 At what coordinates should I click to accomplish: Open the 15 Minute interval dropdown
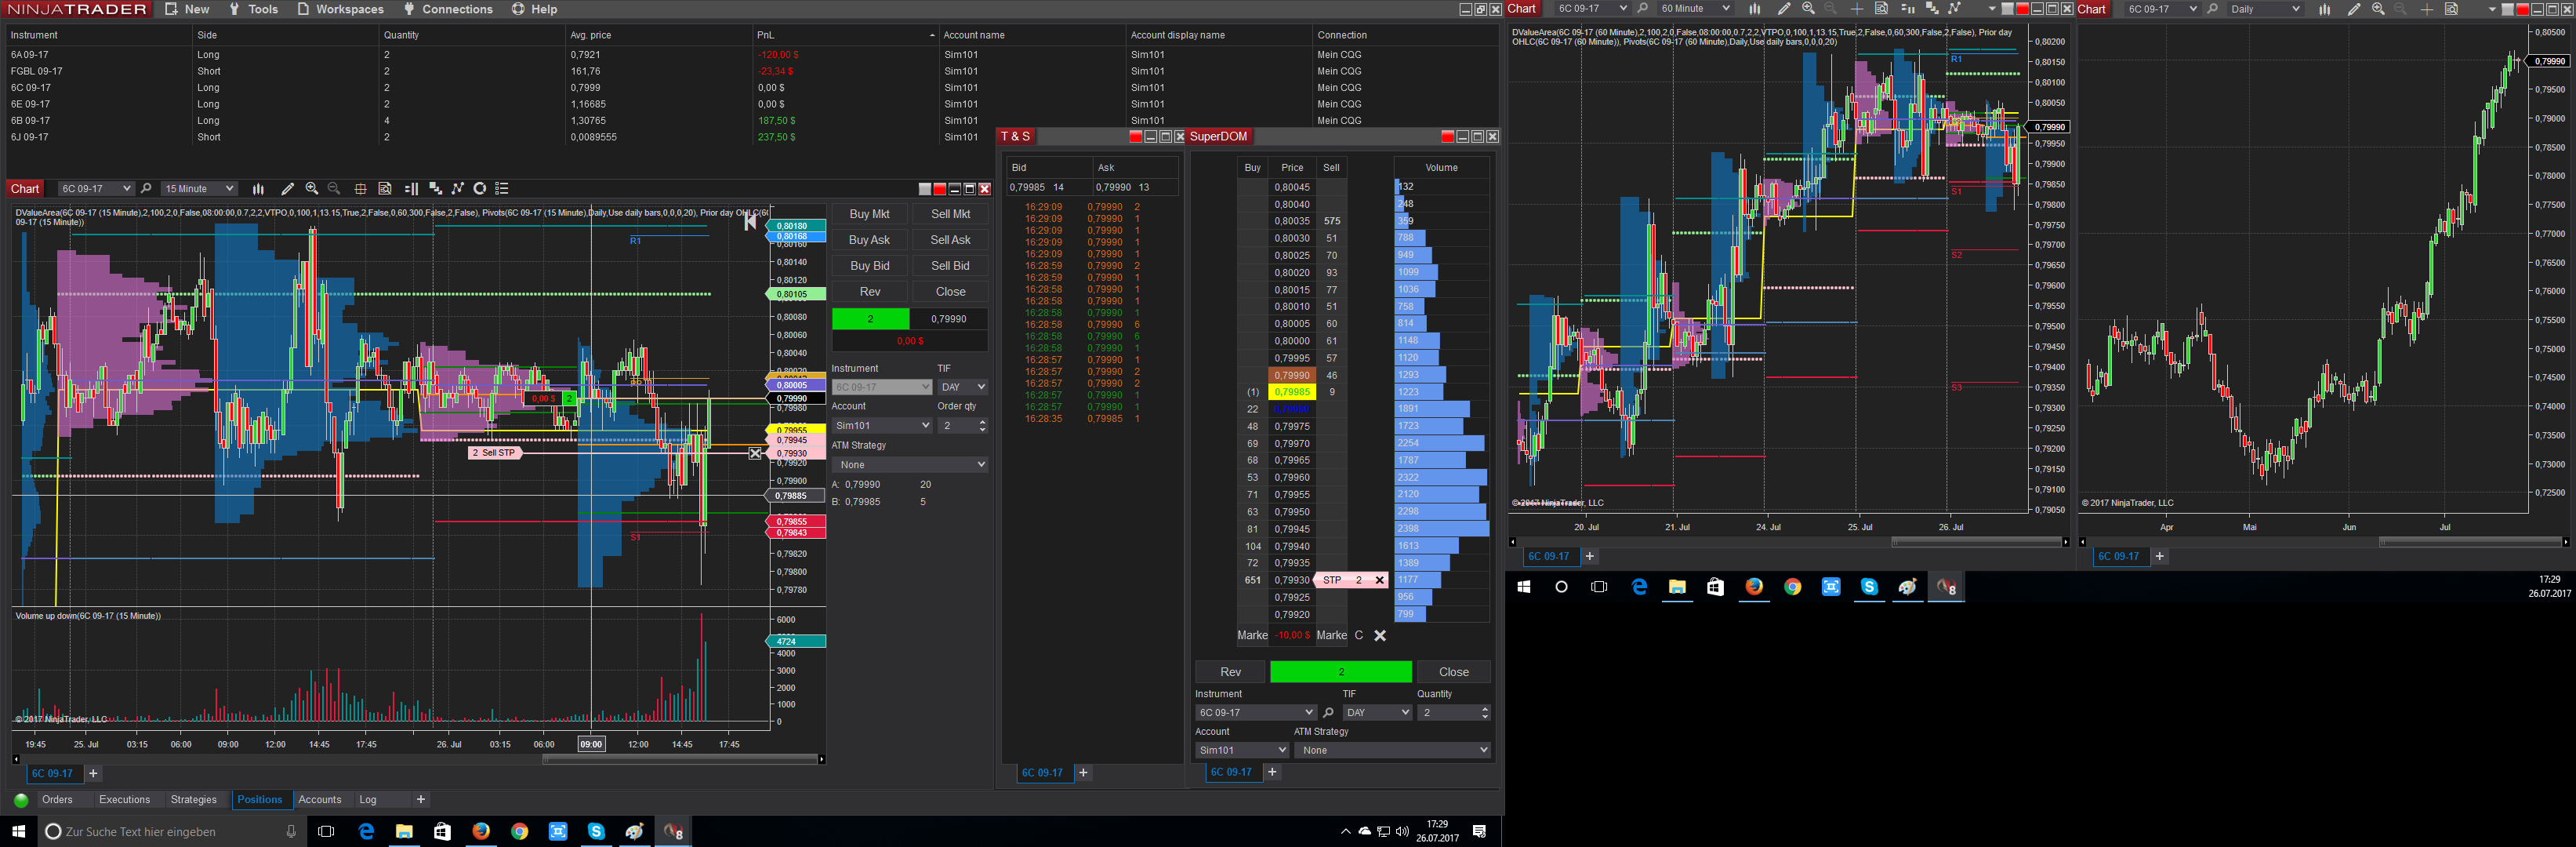tap(199, 189)
